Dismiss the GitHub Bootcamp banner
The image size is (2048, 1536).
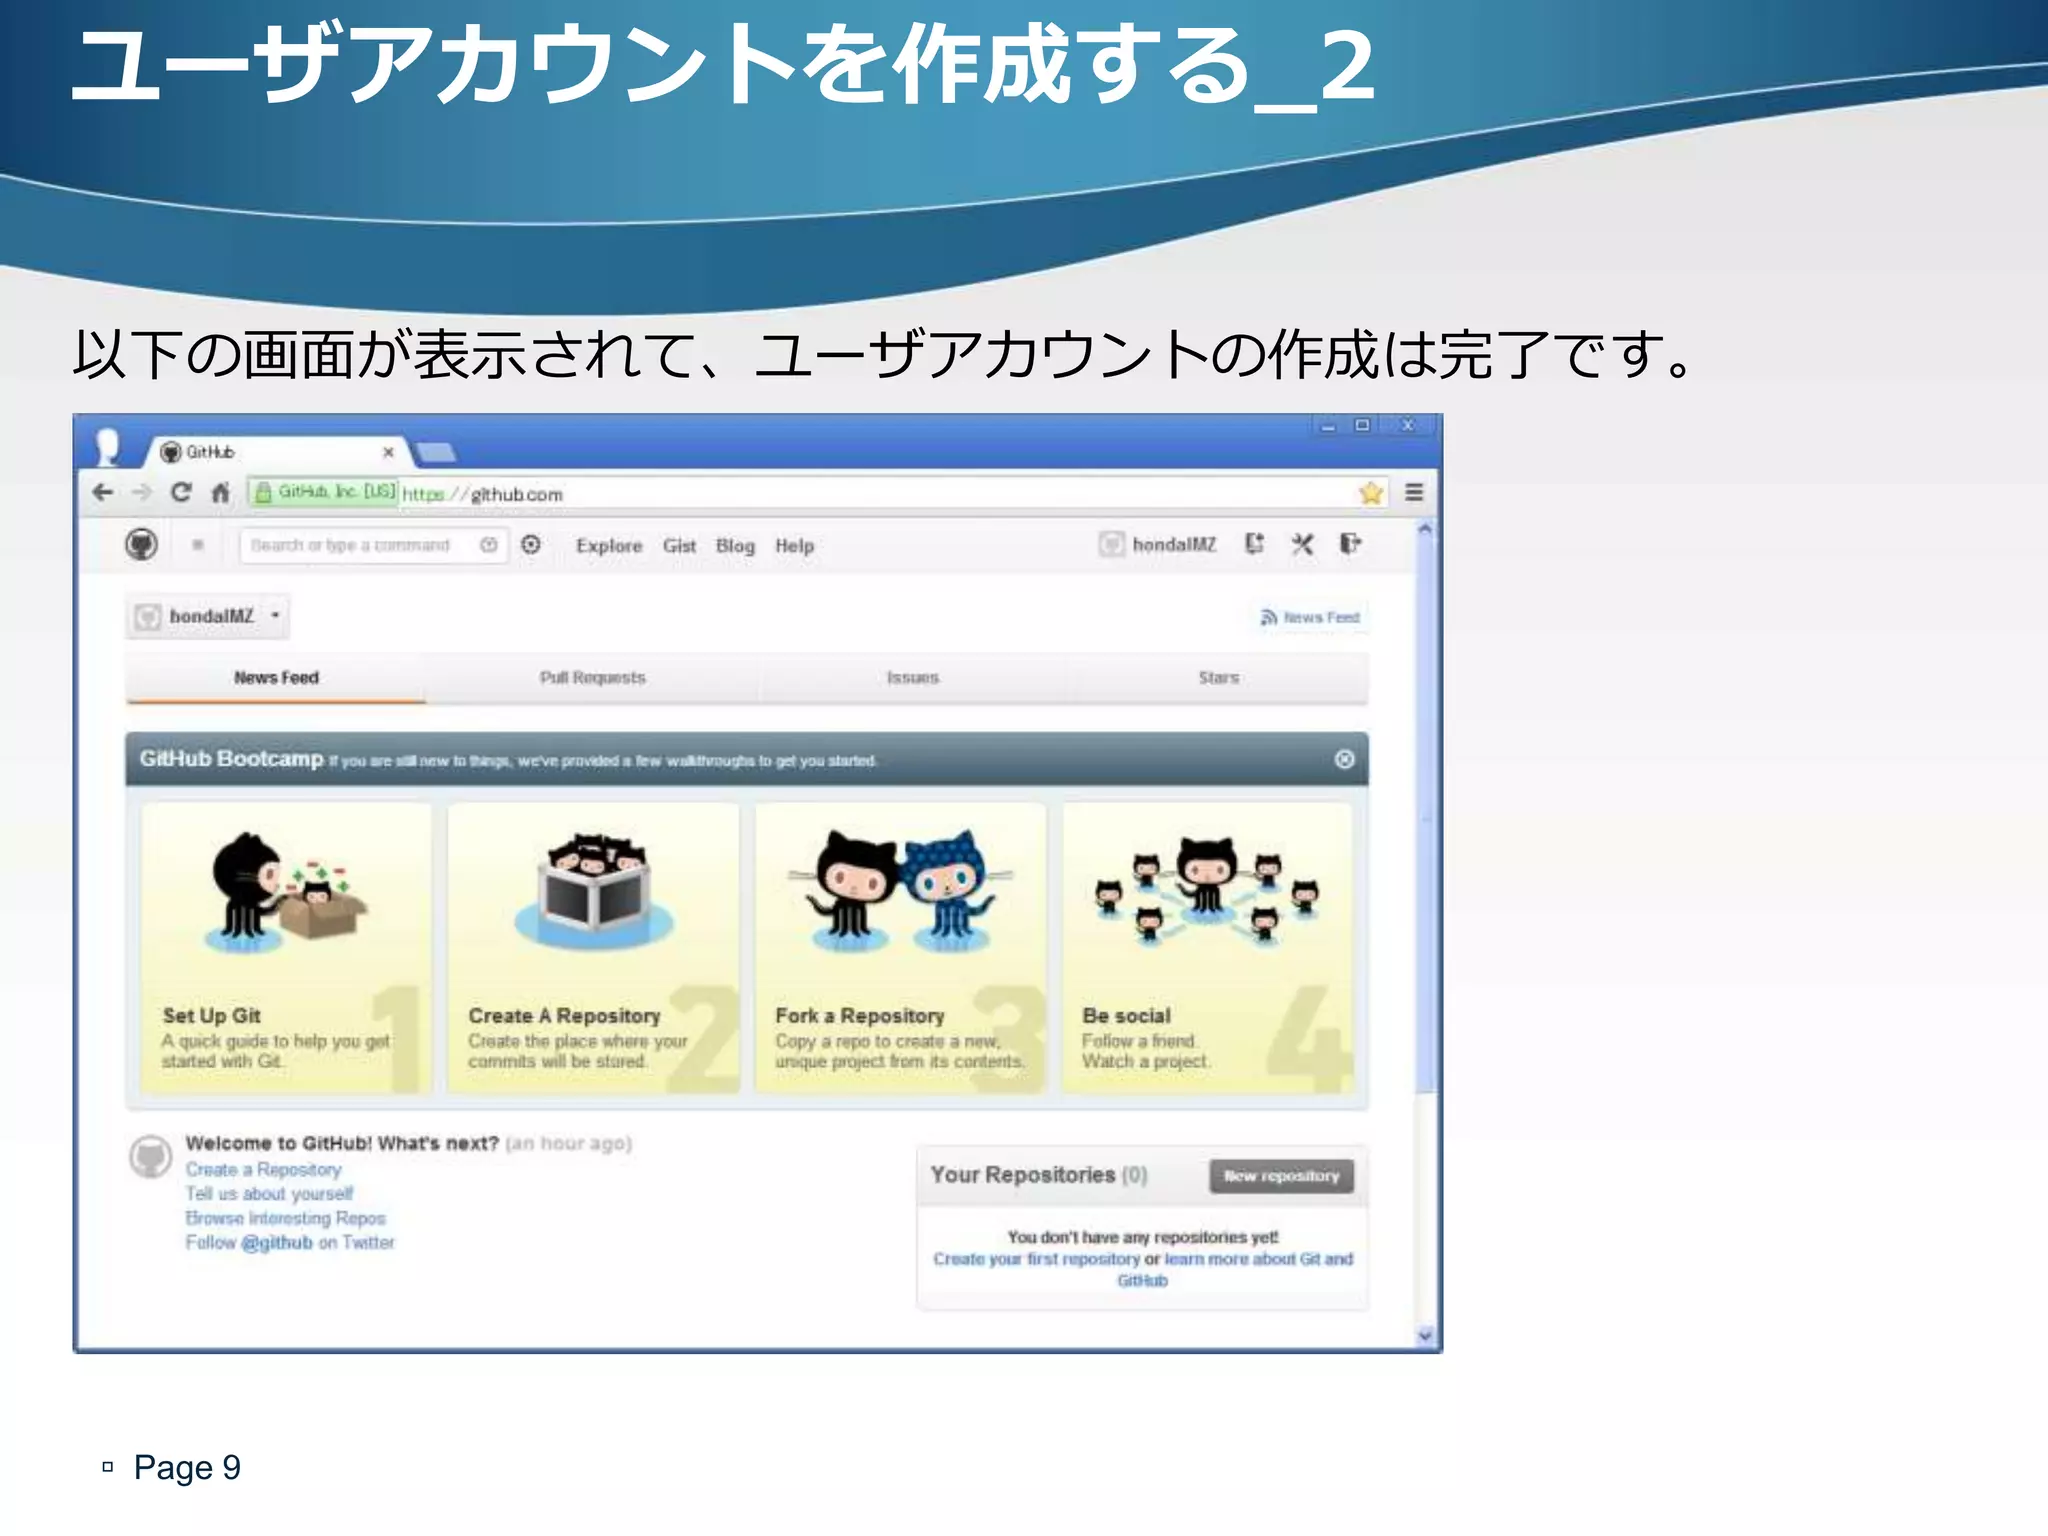[x=1345, y=759]
